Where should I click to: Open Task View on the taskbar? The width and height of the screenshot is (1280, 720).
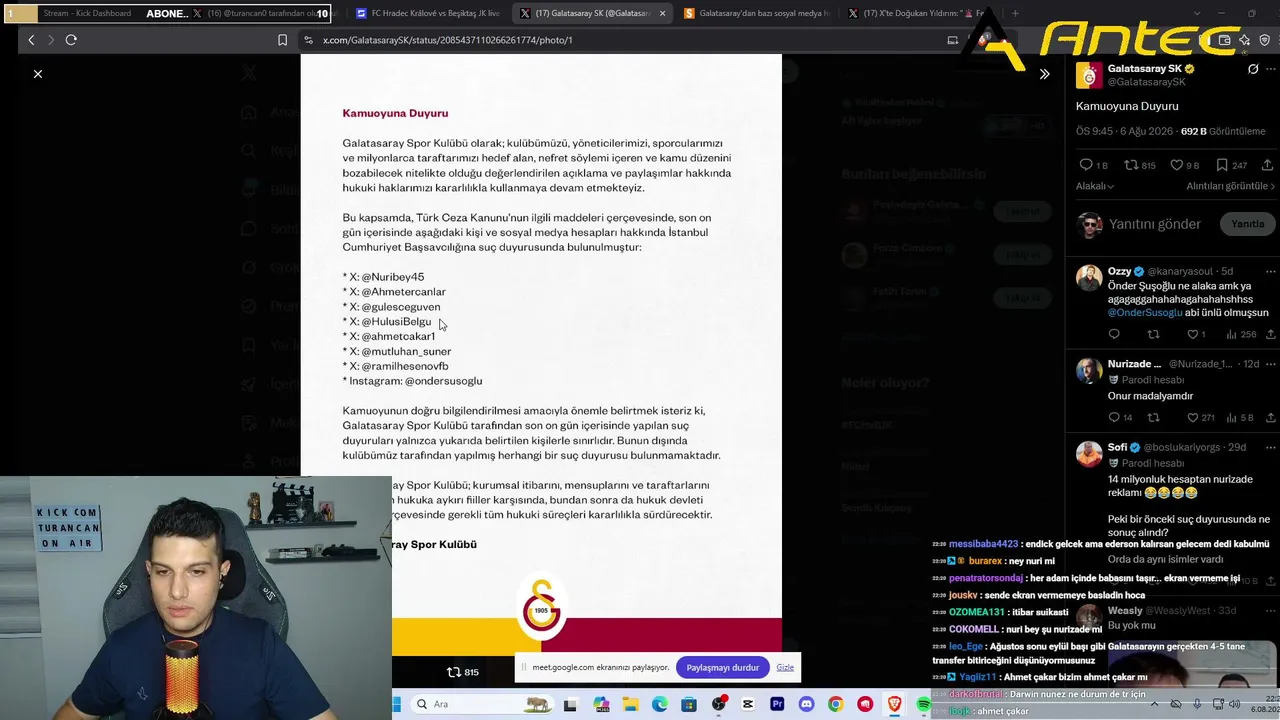pyautogui.click(x=570, y=704)
